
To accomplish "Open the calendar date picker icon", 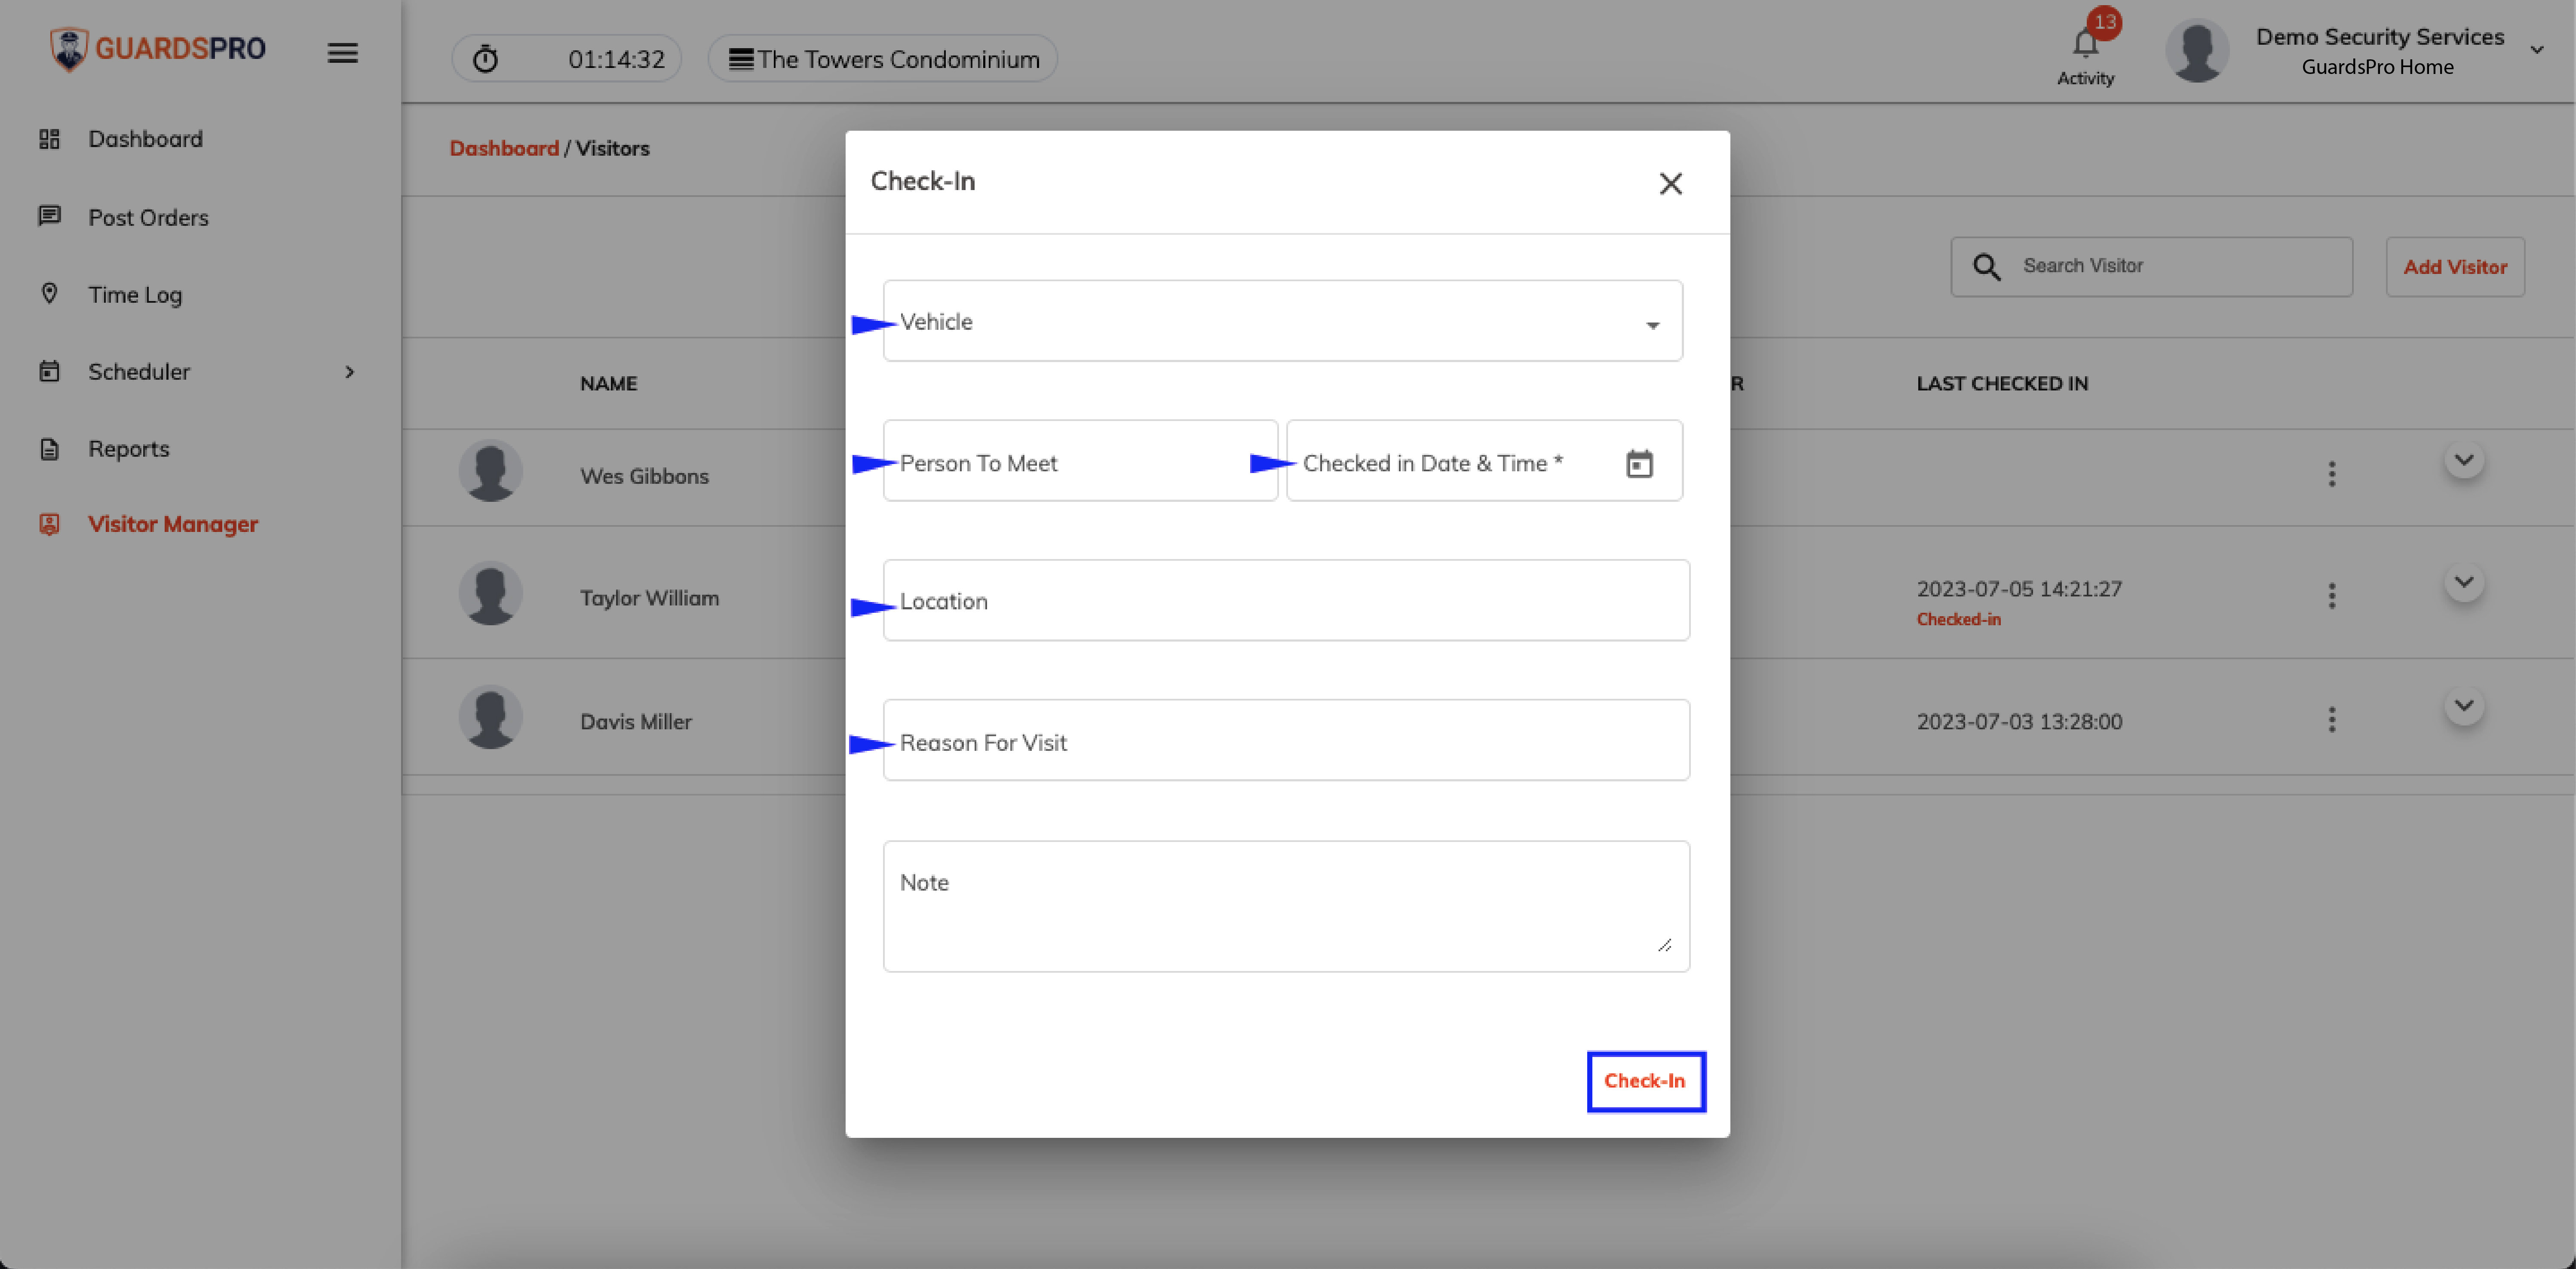I will click(x=1639, y=464).
